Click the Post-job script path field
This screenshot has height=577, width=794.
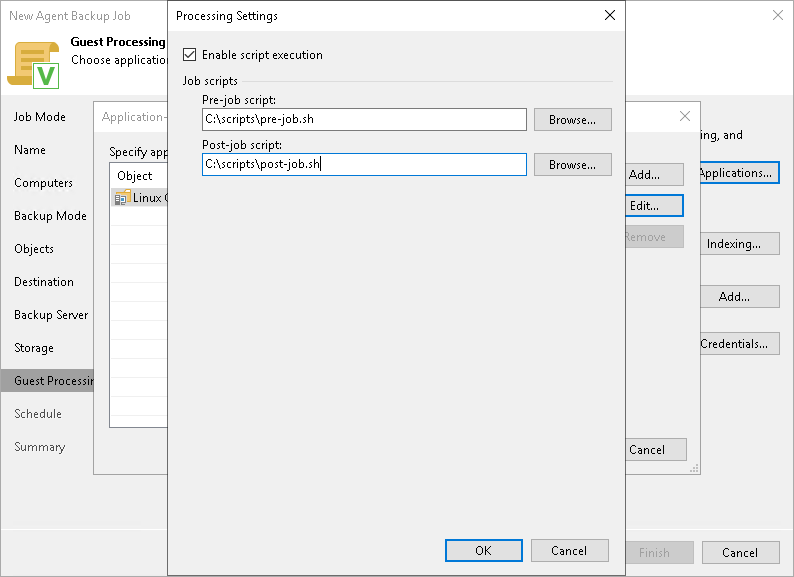coord(364,165)
